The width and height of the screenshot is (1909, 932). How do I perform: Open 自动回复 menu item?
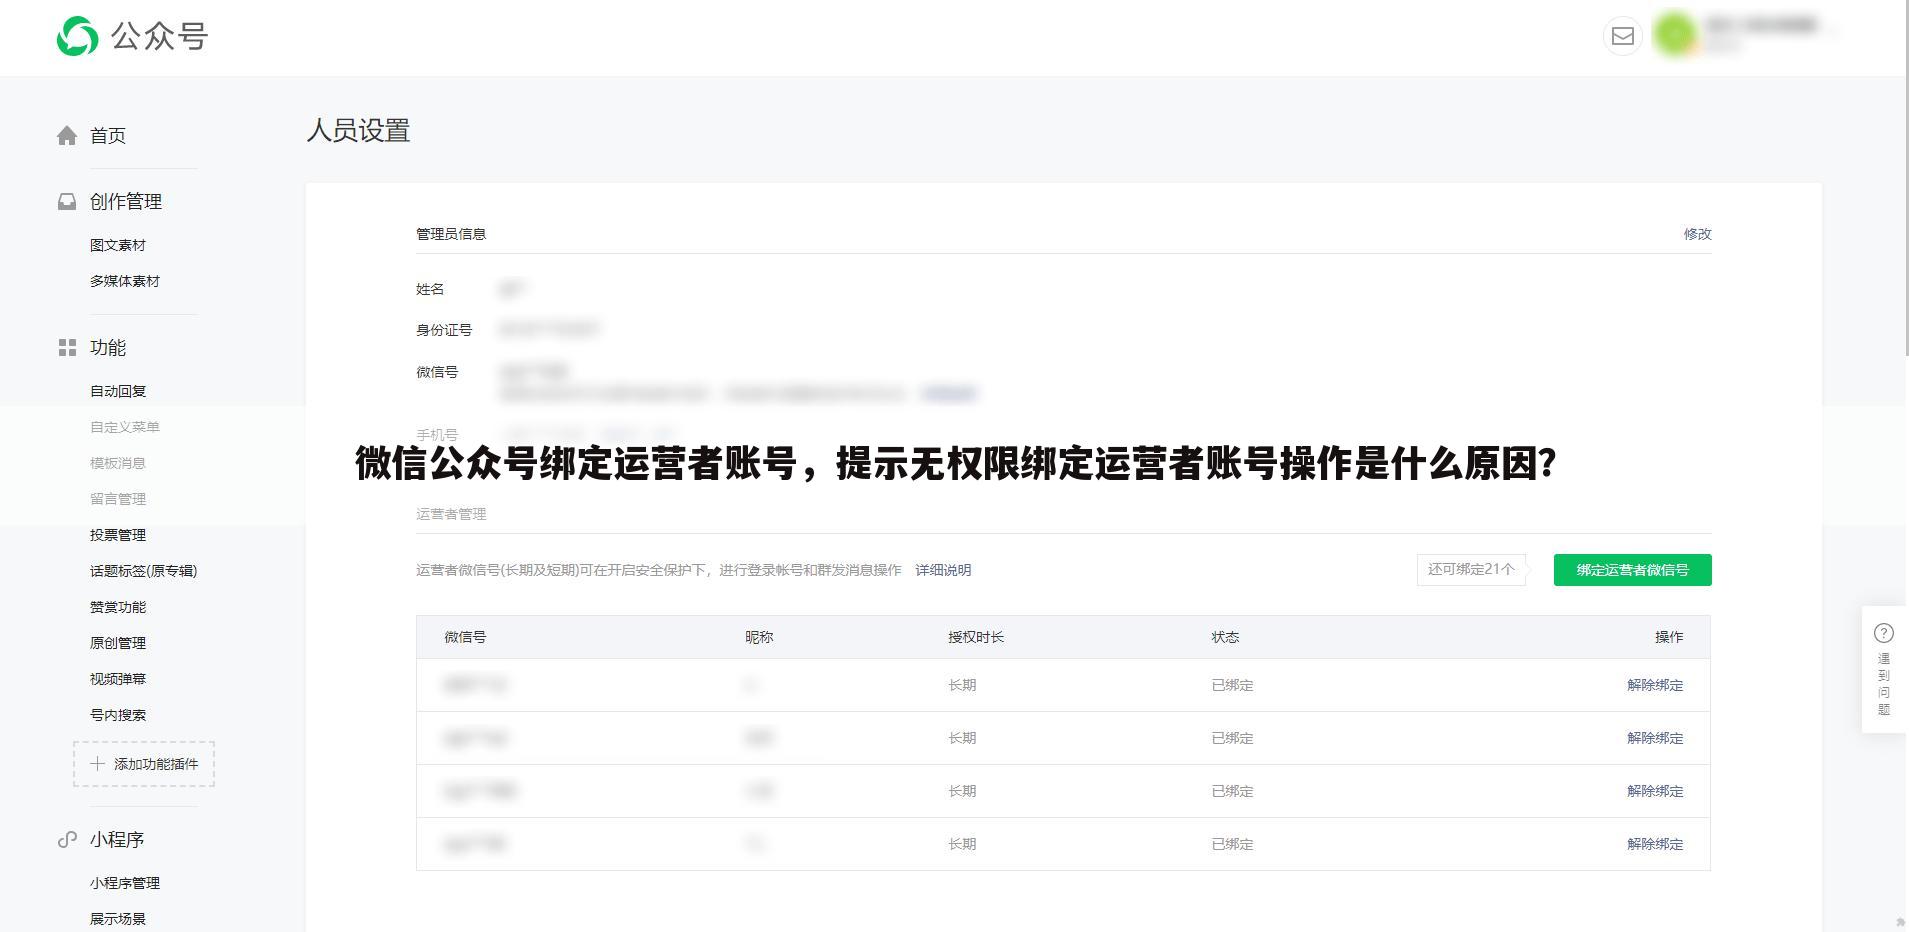tap(118, 391)
